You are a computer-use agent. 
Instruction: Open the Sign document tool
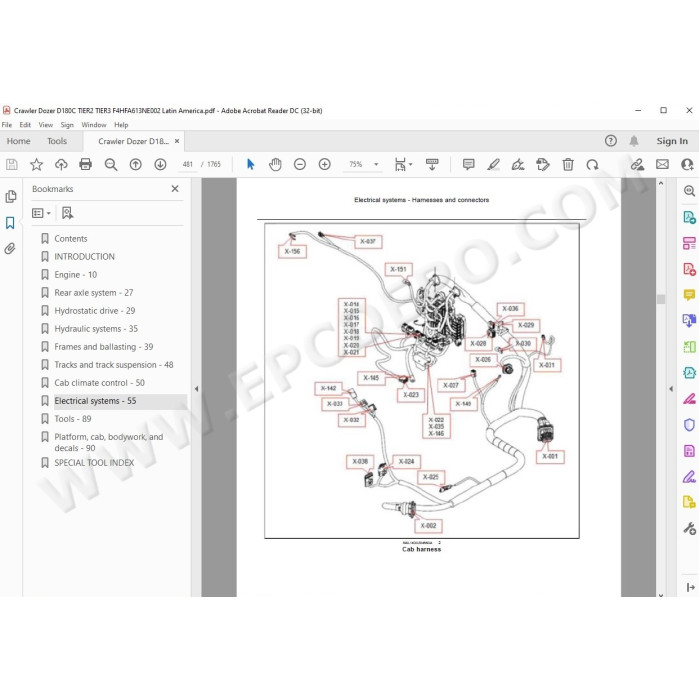(x=518, y=165)
